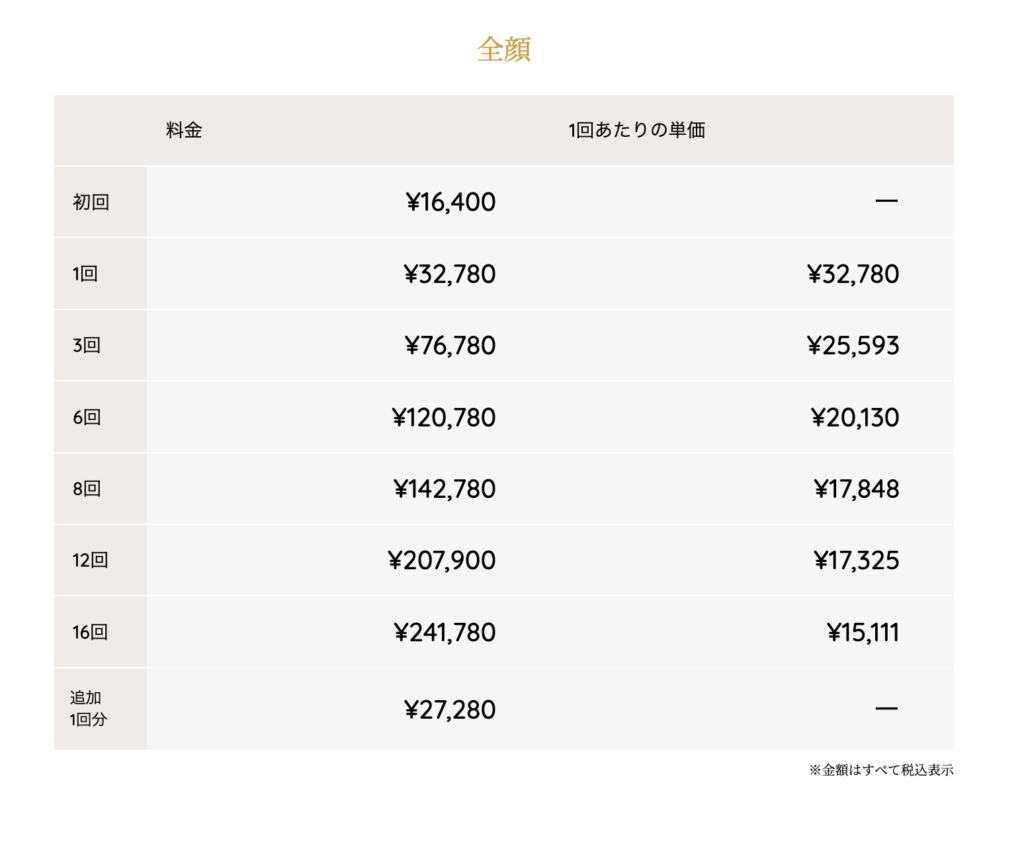Click the ¥76,780 price cell
This screenshot has height=841, width=1024.
point(450,346)
